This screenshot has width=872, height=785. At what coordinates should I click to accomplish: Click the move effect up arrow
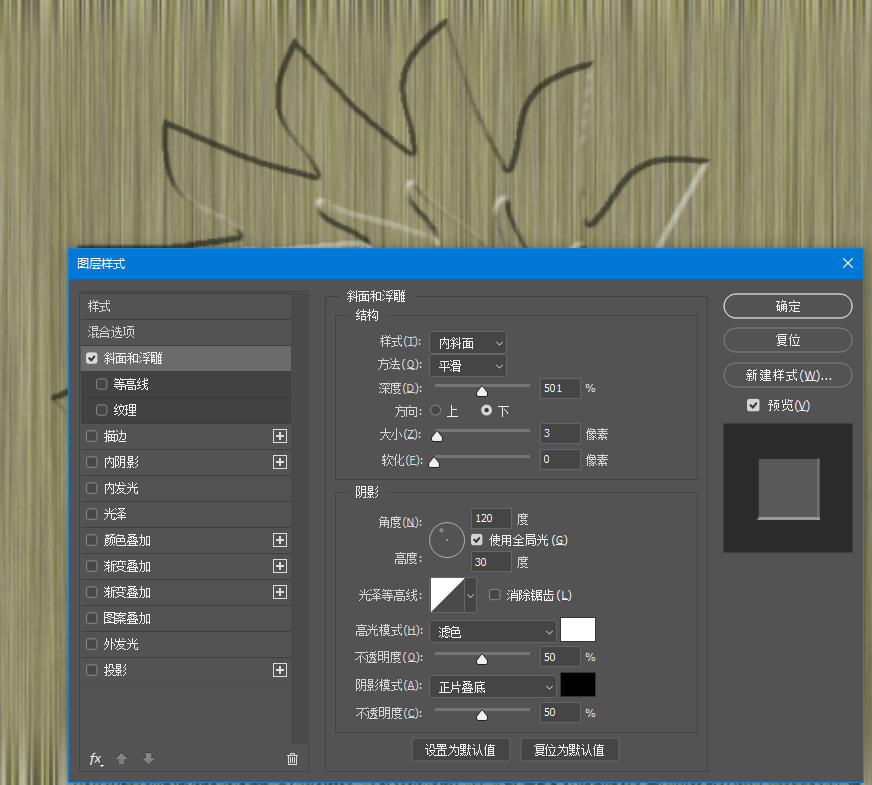click(121, 758)
